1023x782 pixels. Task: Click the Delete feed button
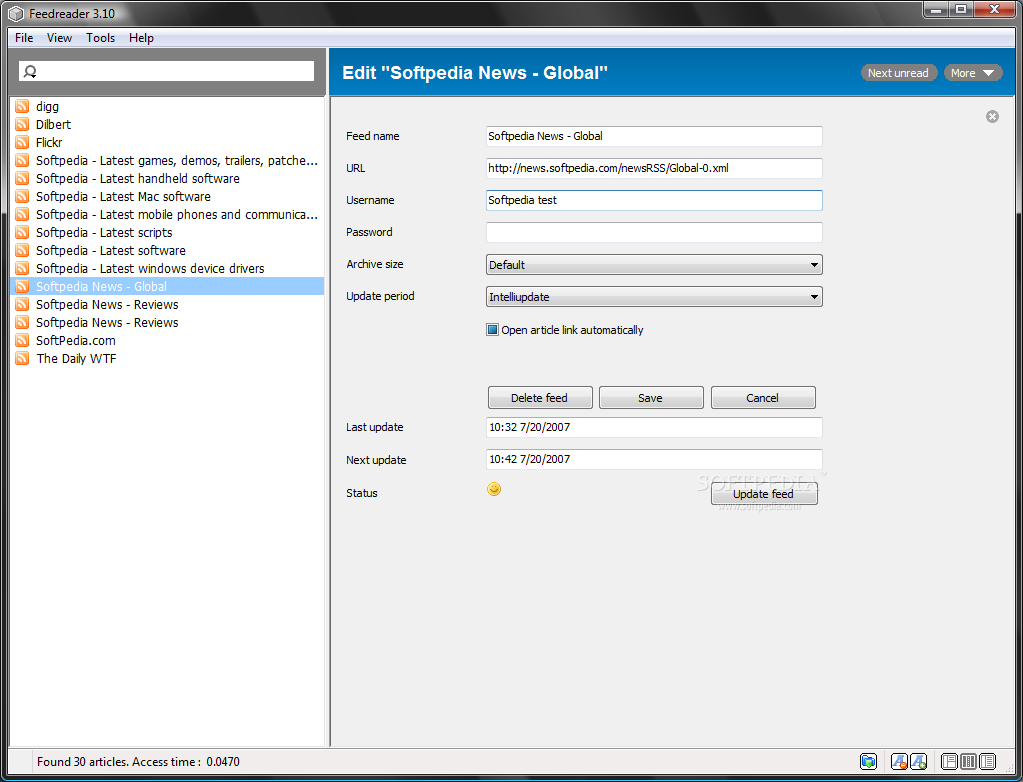click(540, 398)
